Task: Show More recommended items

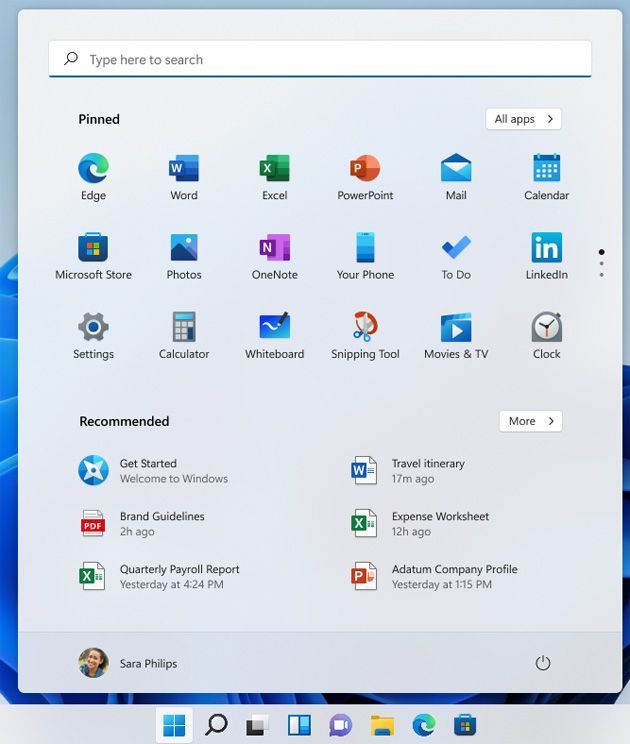Action: pyautogui.click(x=530, y=421)
